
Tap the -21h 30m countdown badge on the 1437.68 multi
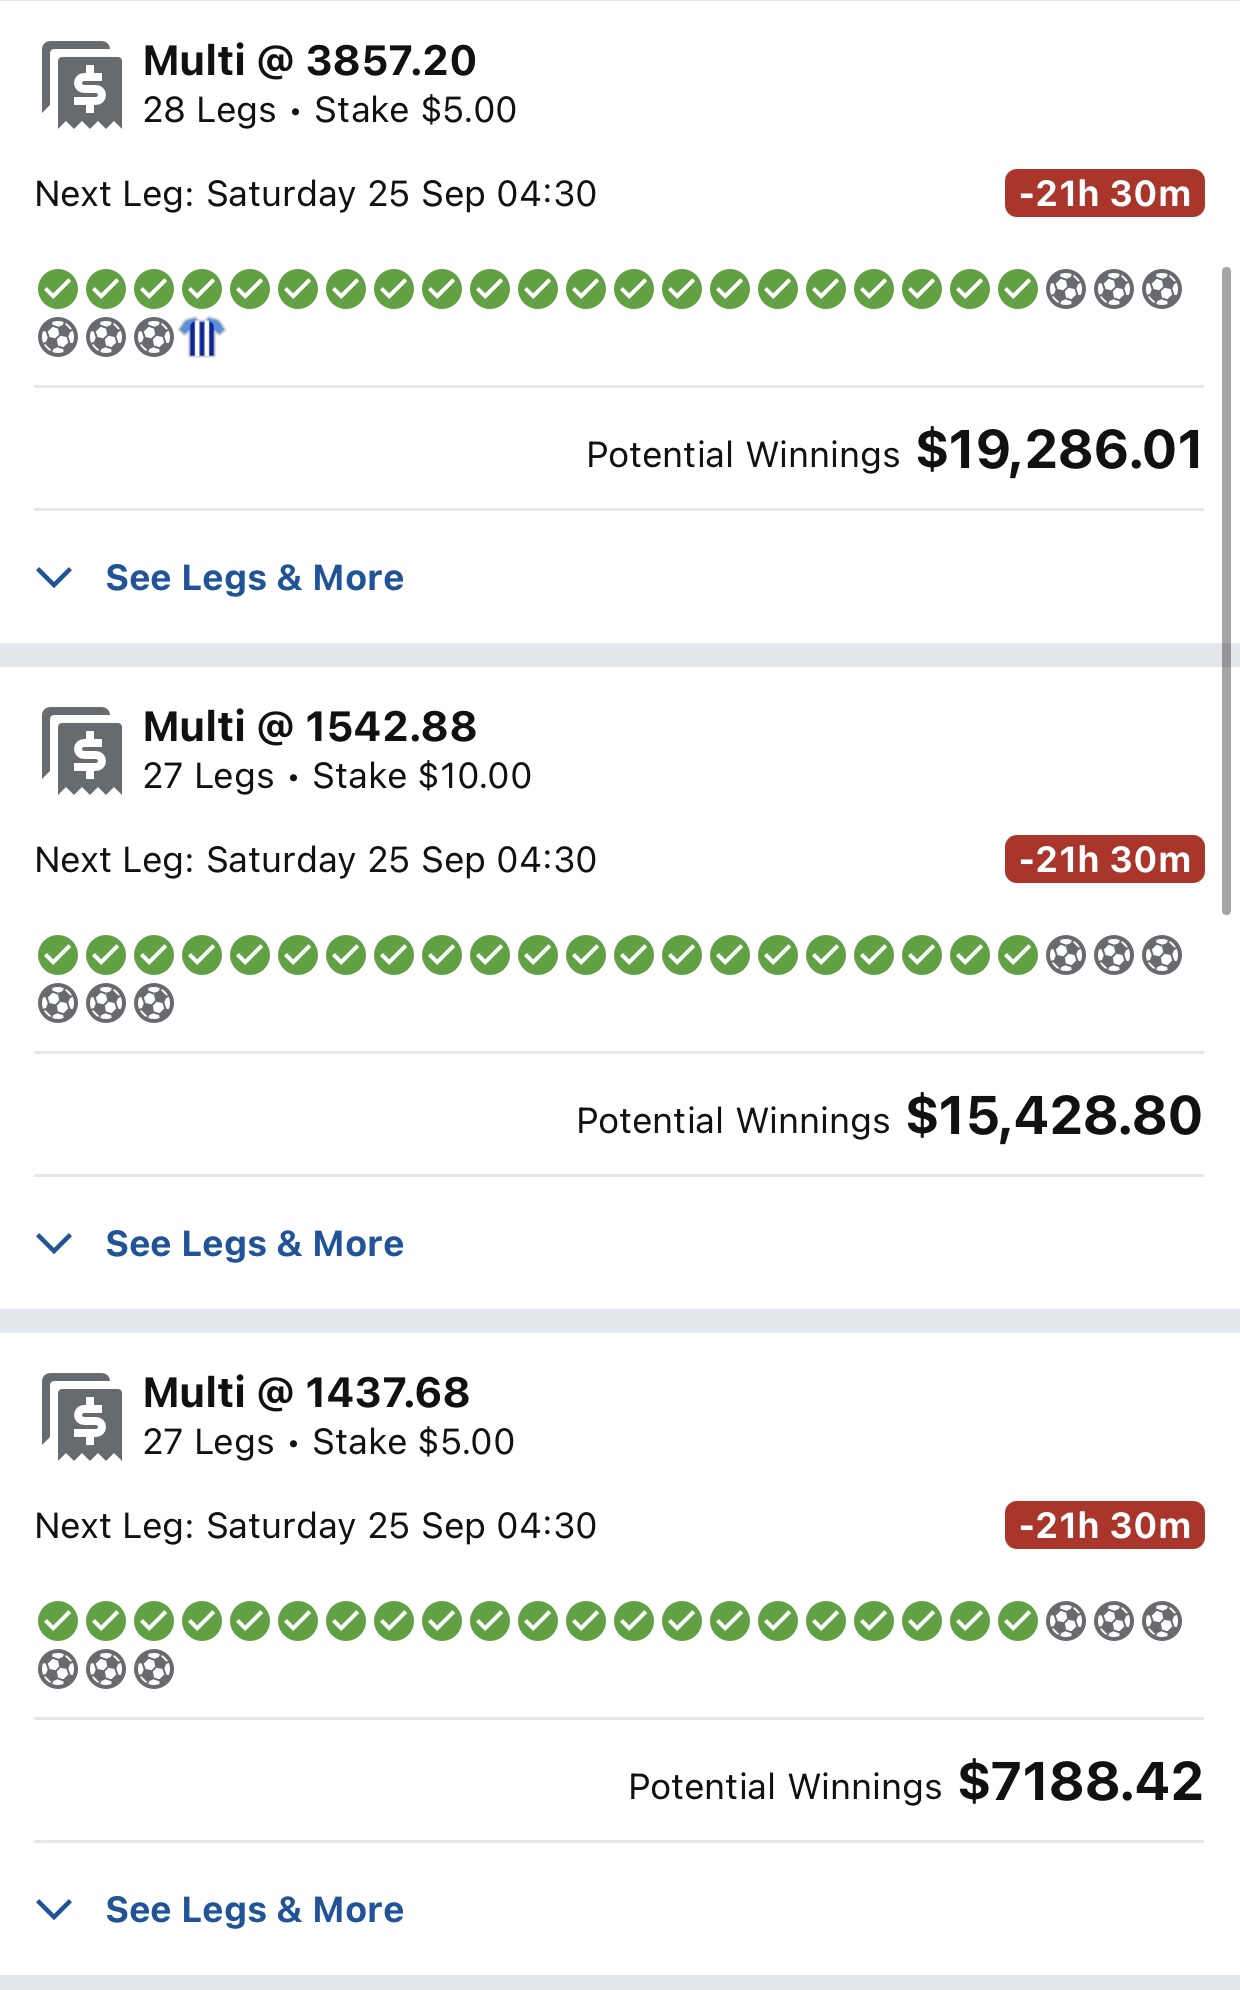pos(1105,1525)
